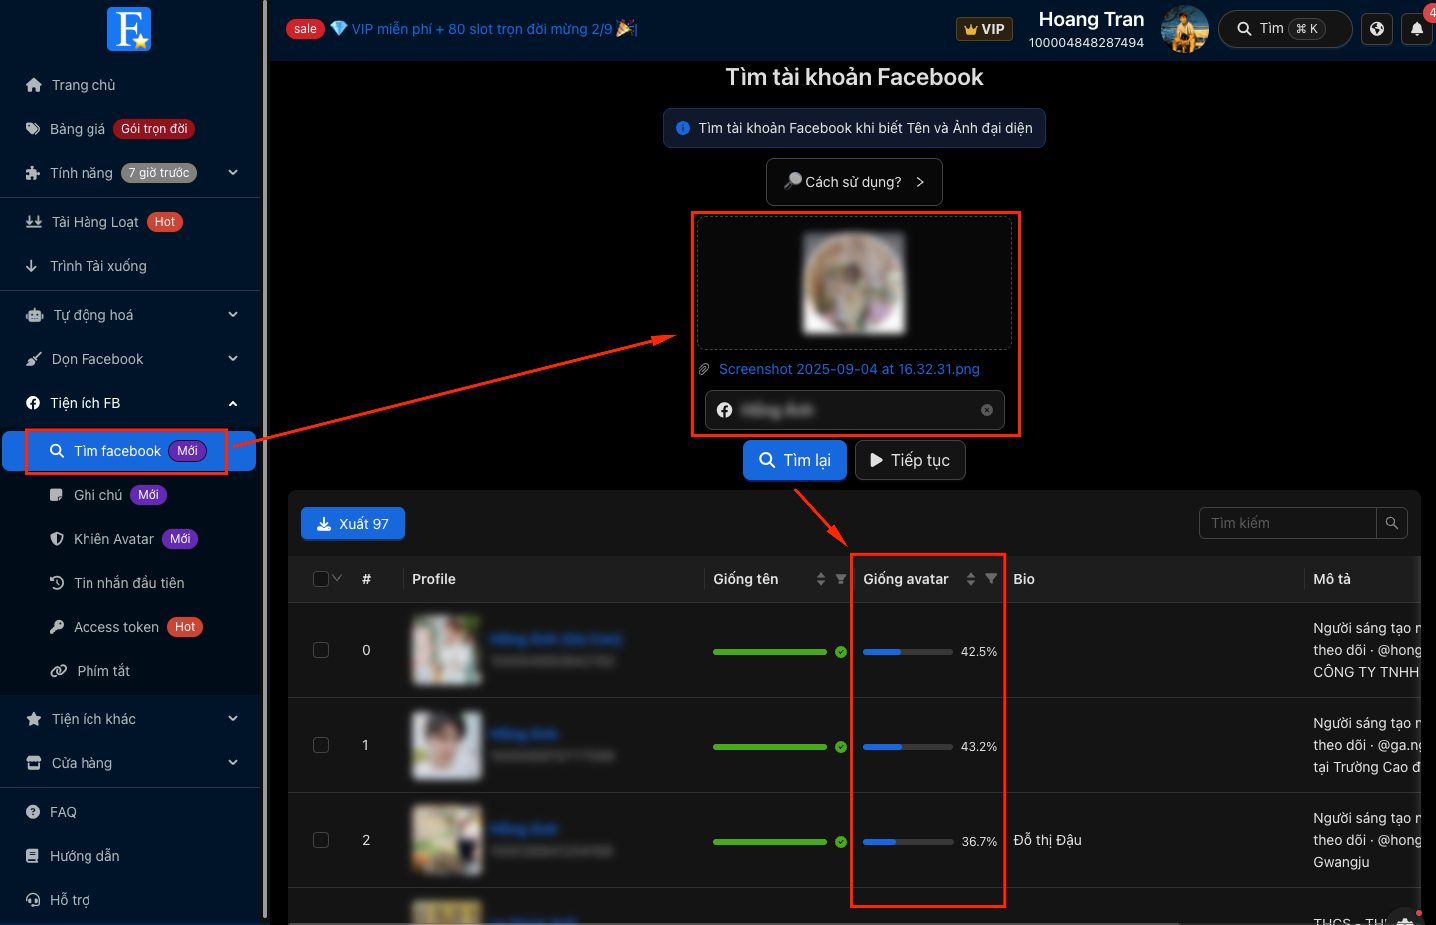The width and height of the screenshot is (1436, 925).
Task: Click the paperclip icon beside Screenshot file
Action: click(x=704, y=369)
